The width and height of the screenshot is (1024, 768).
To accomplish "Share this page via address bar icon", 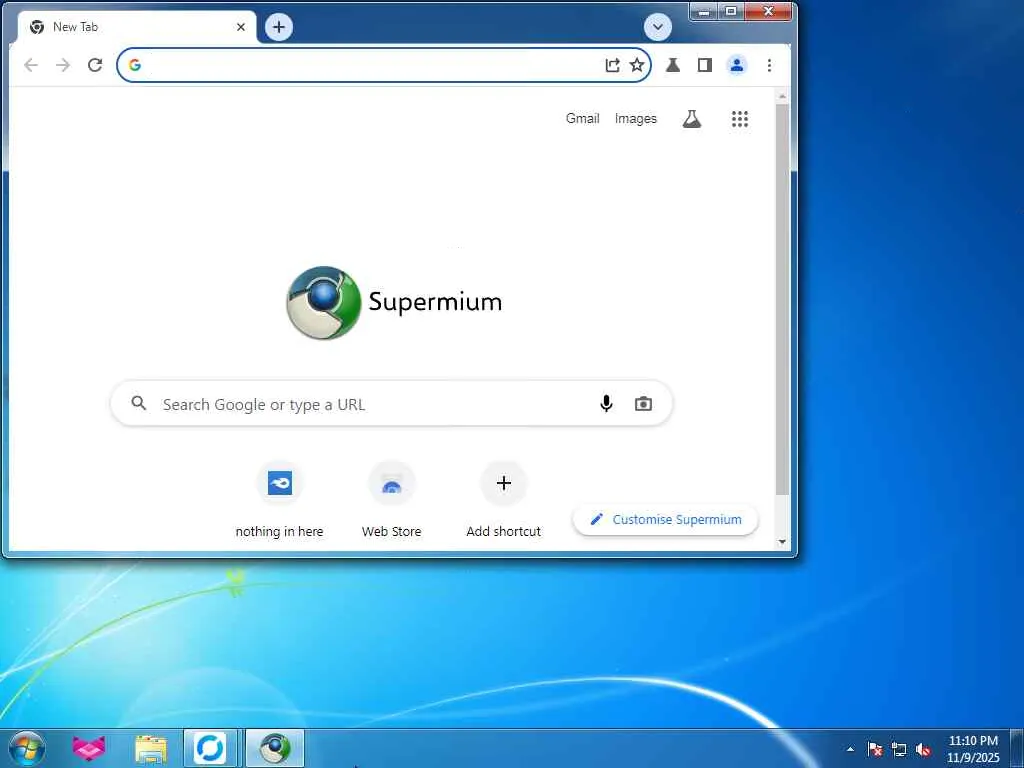I will point(612,65).
